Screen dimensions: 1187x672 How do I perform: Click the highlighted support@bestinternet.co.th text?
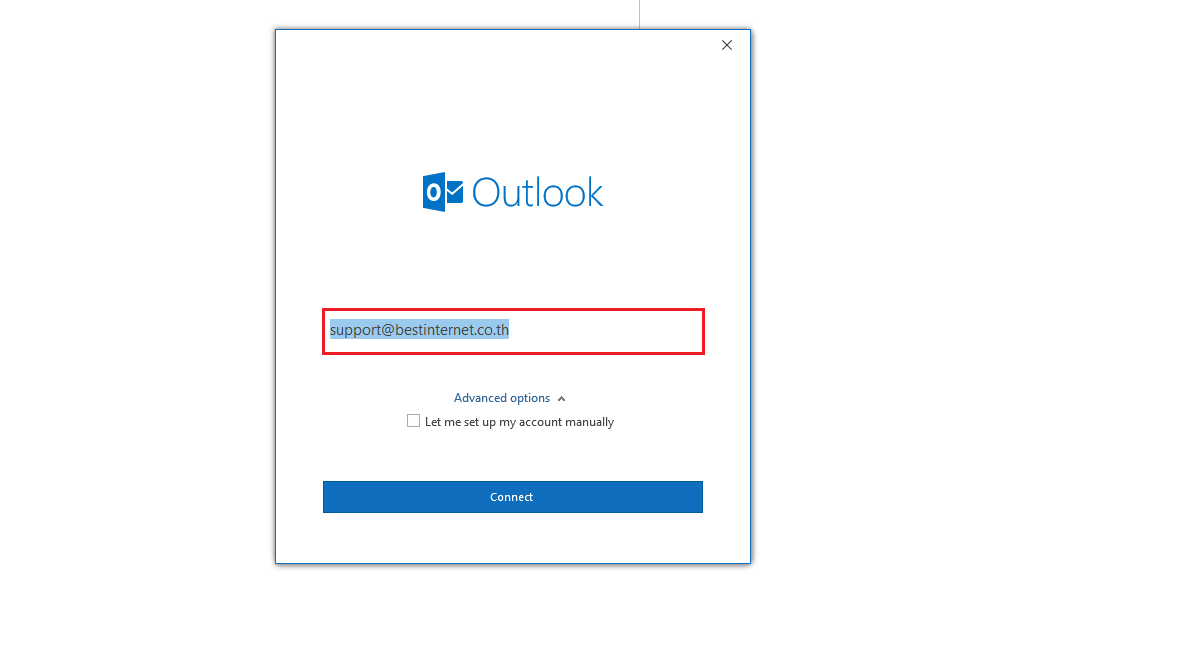coord(419,330)
